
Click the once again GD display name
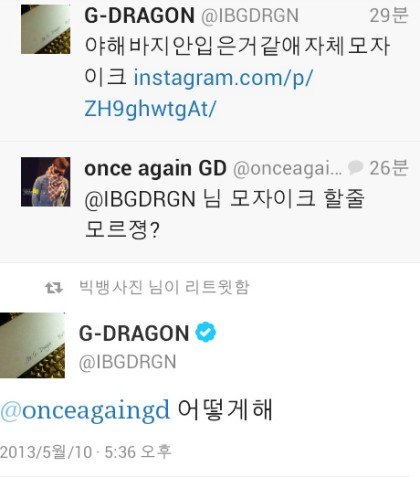coord(155,168)
